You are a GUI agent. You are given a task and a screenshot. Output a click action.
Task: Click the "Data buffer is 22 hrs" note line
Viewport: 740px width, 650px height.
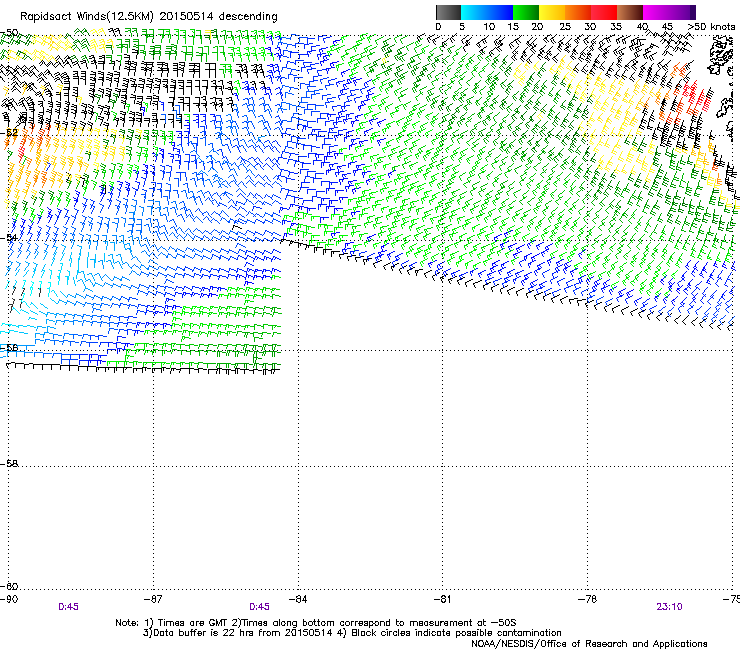click(x=352, y=633)
